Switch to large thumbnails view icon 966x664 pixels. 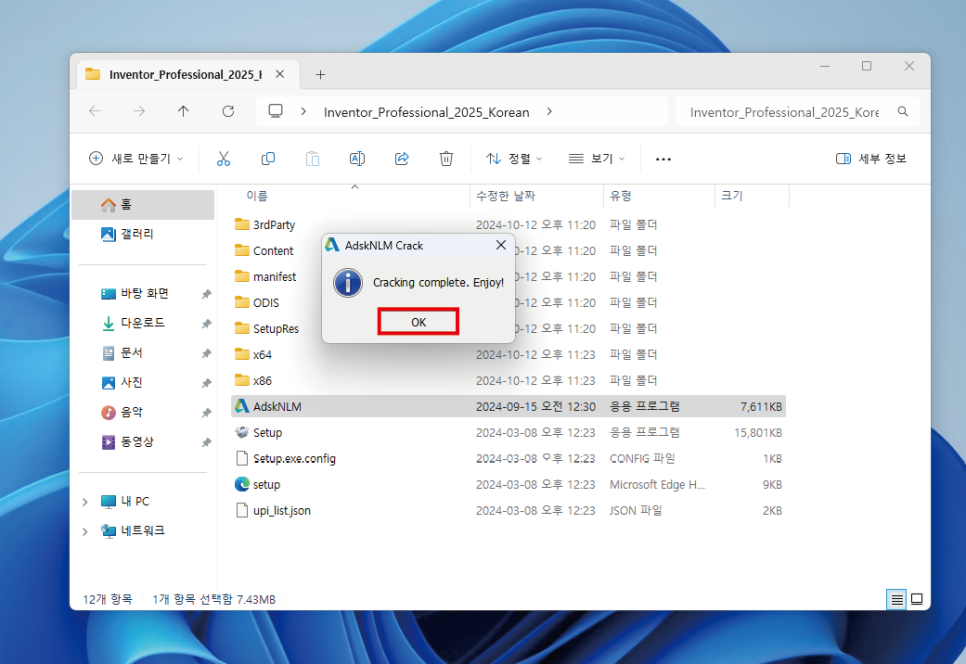[x=917, y=599]
